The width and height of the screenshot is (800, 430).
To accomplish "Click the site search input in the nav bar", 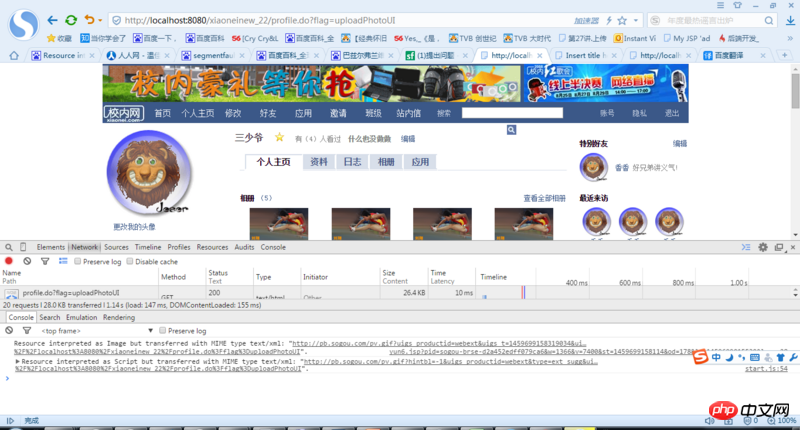I will point(512,113).
